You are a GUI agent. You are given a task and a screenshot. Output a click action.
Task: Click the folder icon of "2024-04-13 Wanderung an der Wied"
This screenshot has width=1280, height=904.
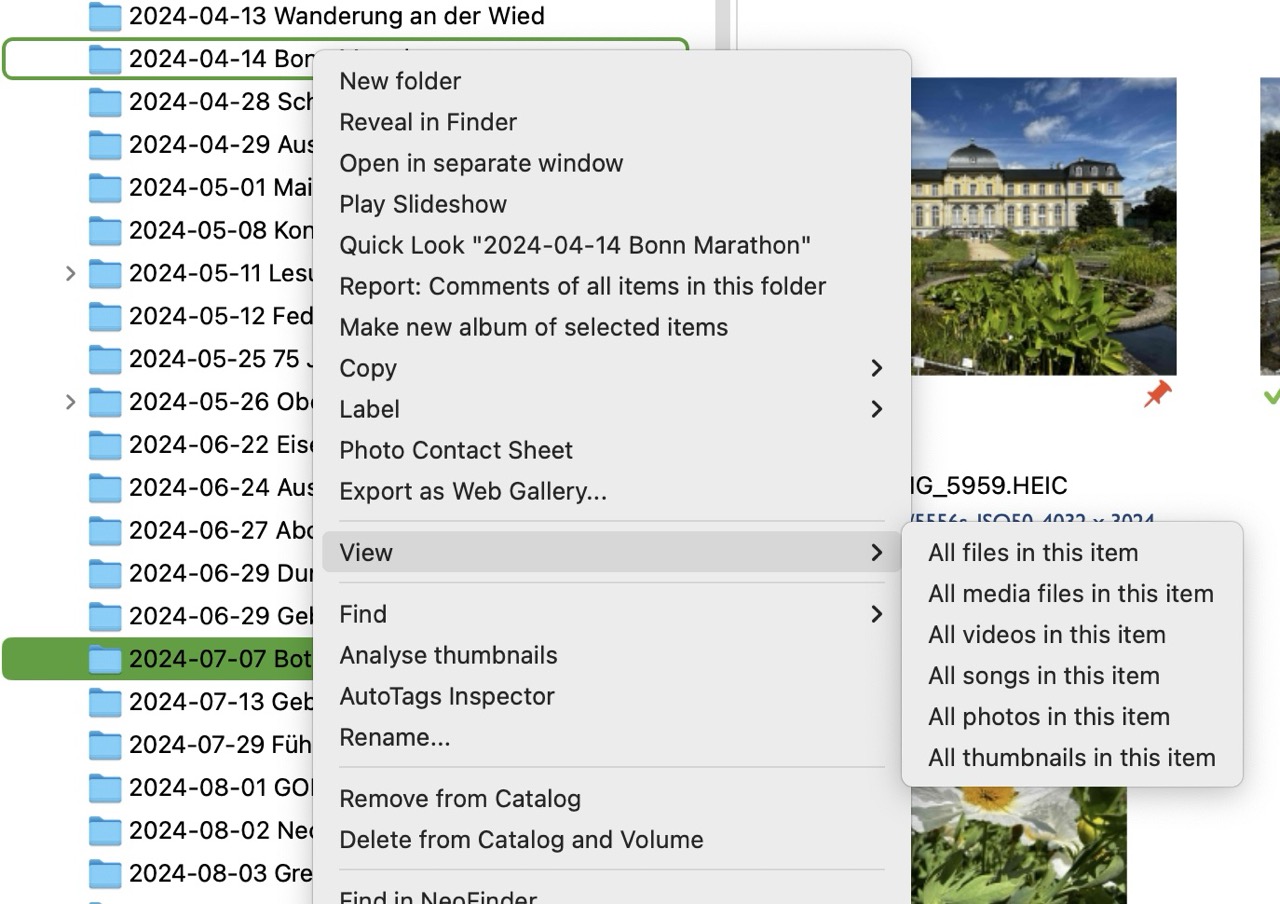pos(104,16)
